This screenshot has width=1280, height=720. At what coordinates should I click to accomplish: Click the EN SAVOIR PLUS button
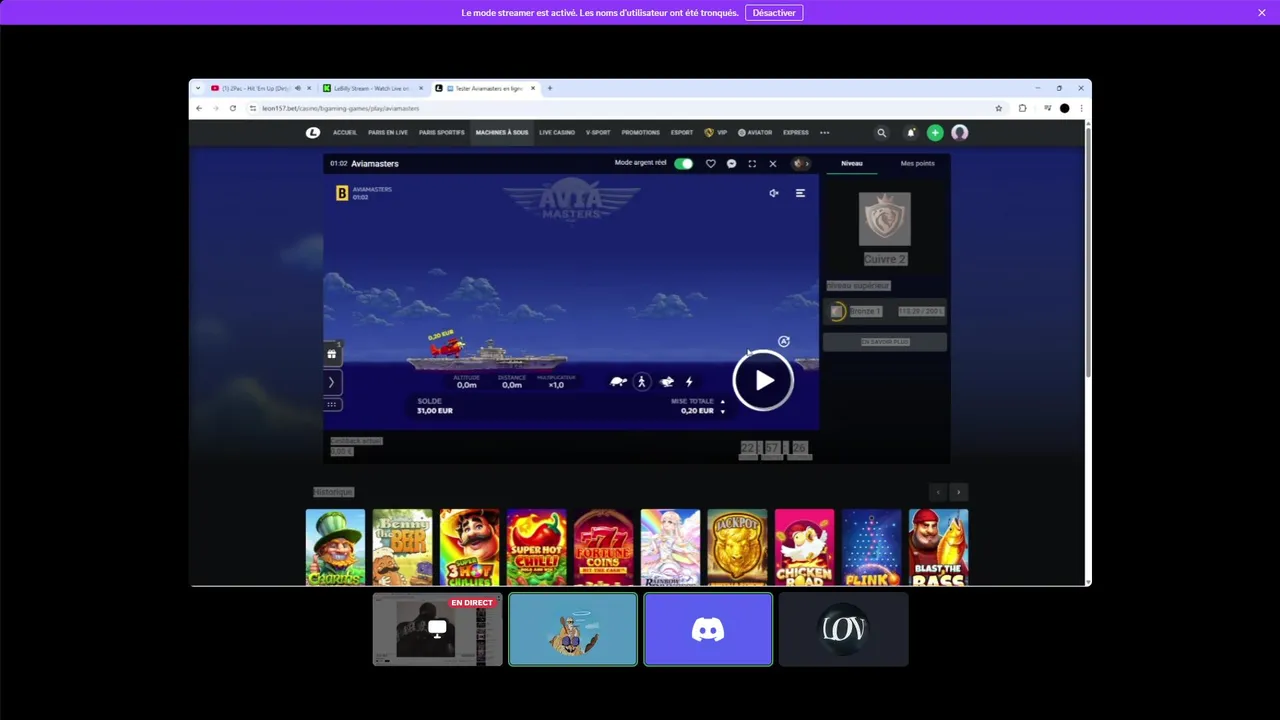coord(885,342)
